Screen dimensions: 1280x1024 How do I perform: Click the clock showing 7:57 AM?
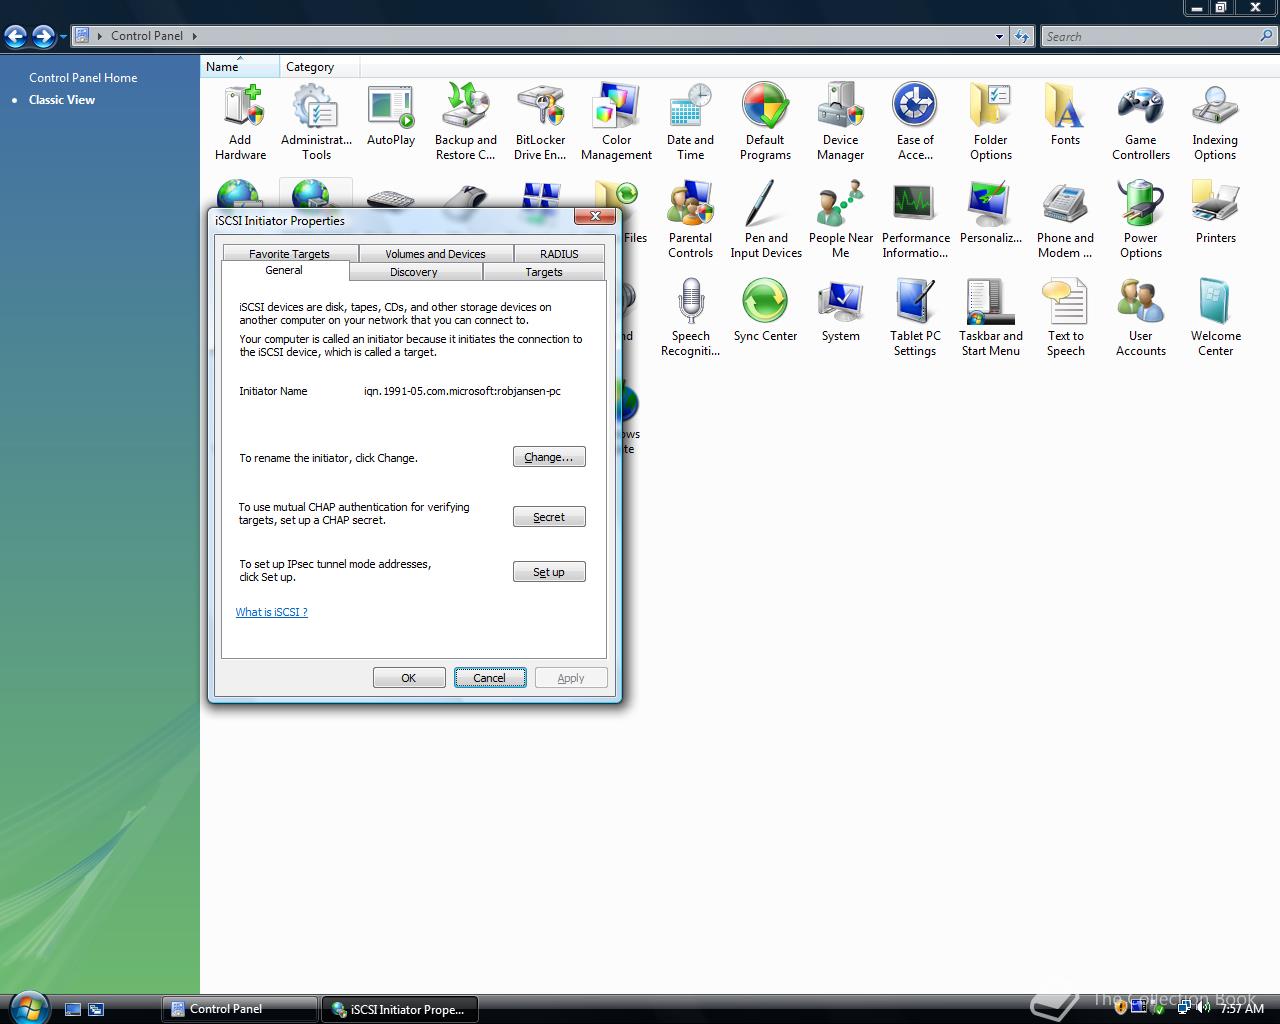(x=1242, y=1008)
